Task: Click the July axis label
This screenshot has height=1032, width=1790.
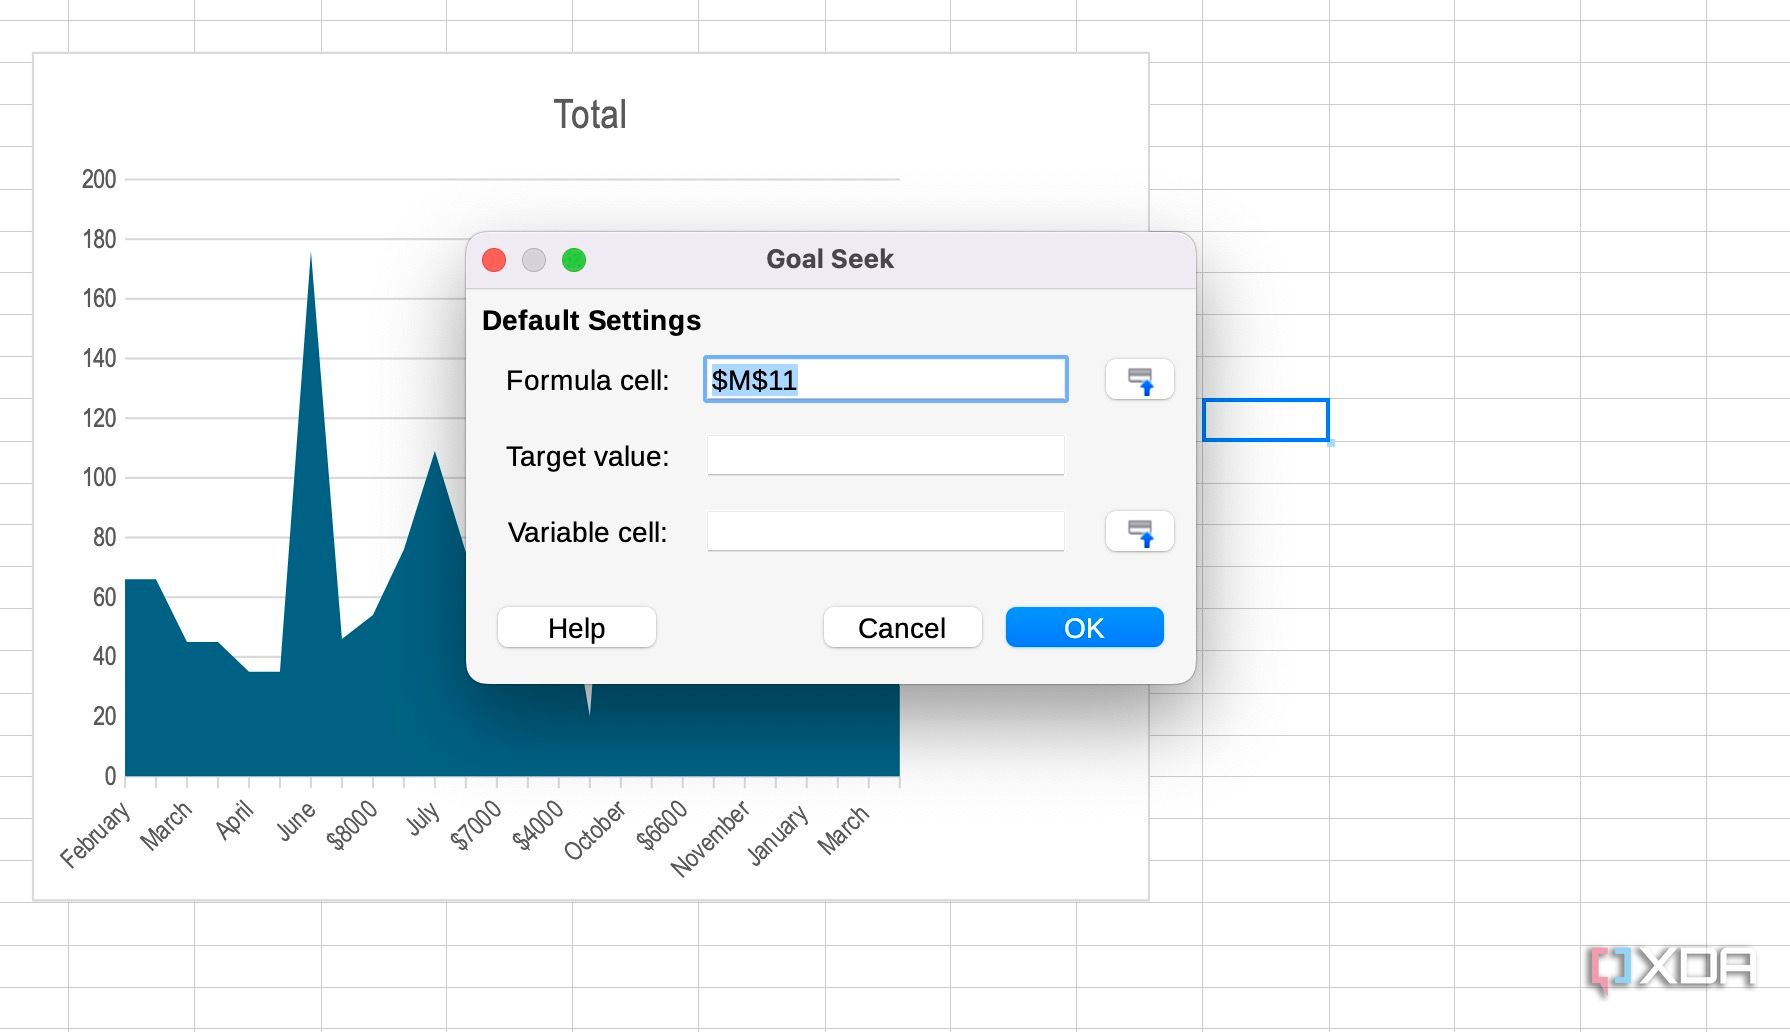Action: [422, 818]
